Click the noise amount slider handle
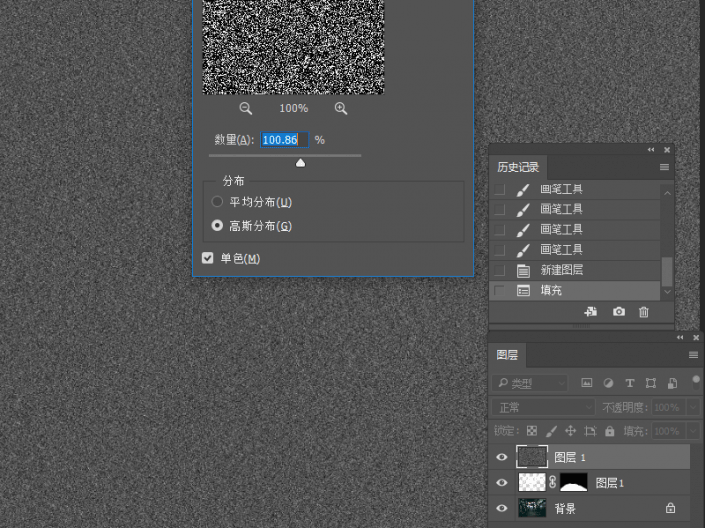 click(300, 163)
